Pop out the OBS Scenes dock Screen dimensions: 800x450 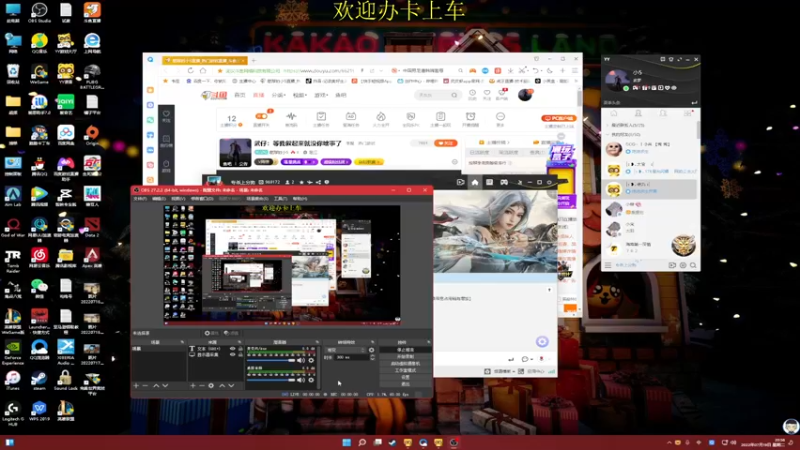(182, 342)
